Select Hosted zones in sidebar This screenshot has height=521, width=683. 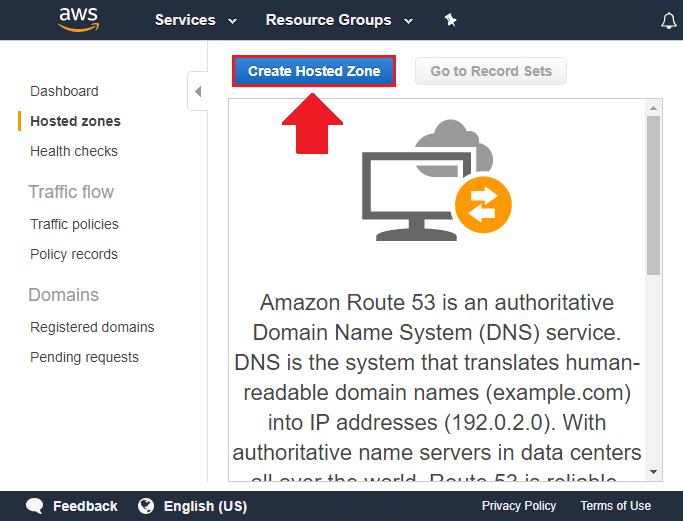[x=75, y=121]
